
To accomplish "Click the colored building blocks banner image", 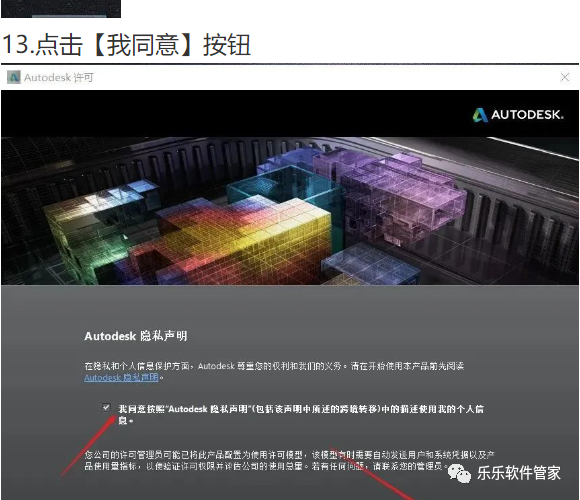I will click(290, 211).
